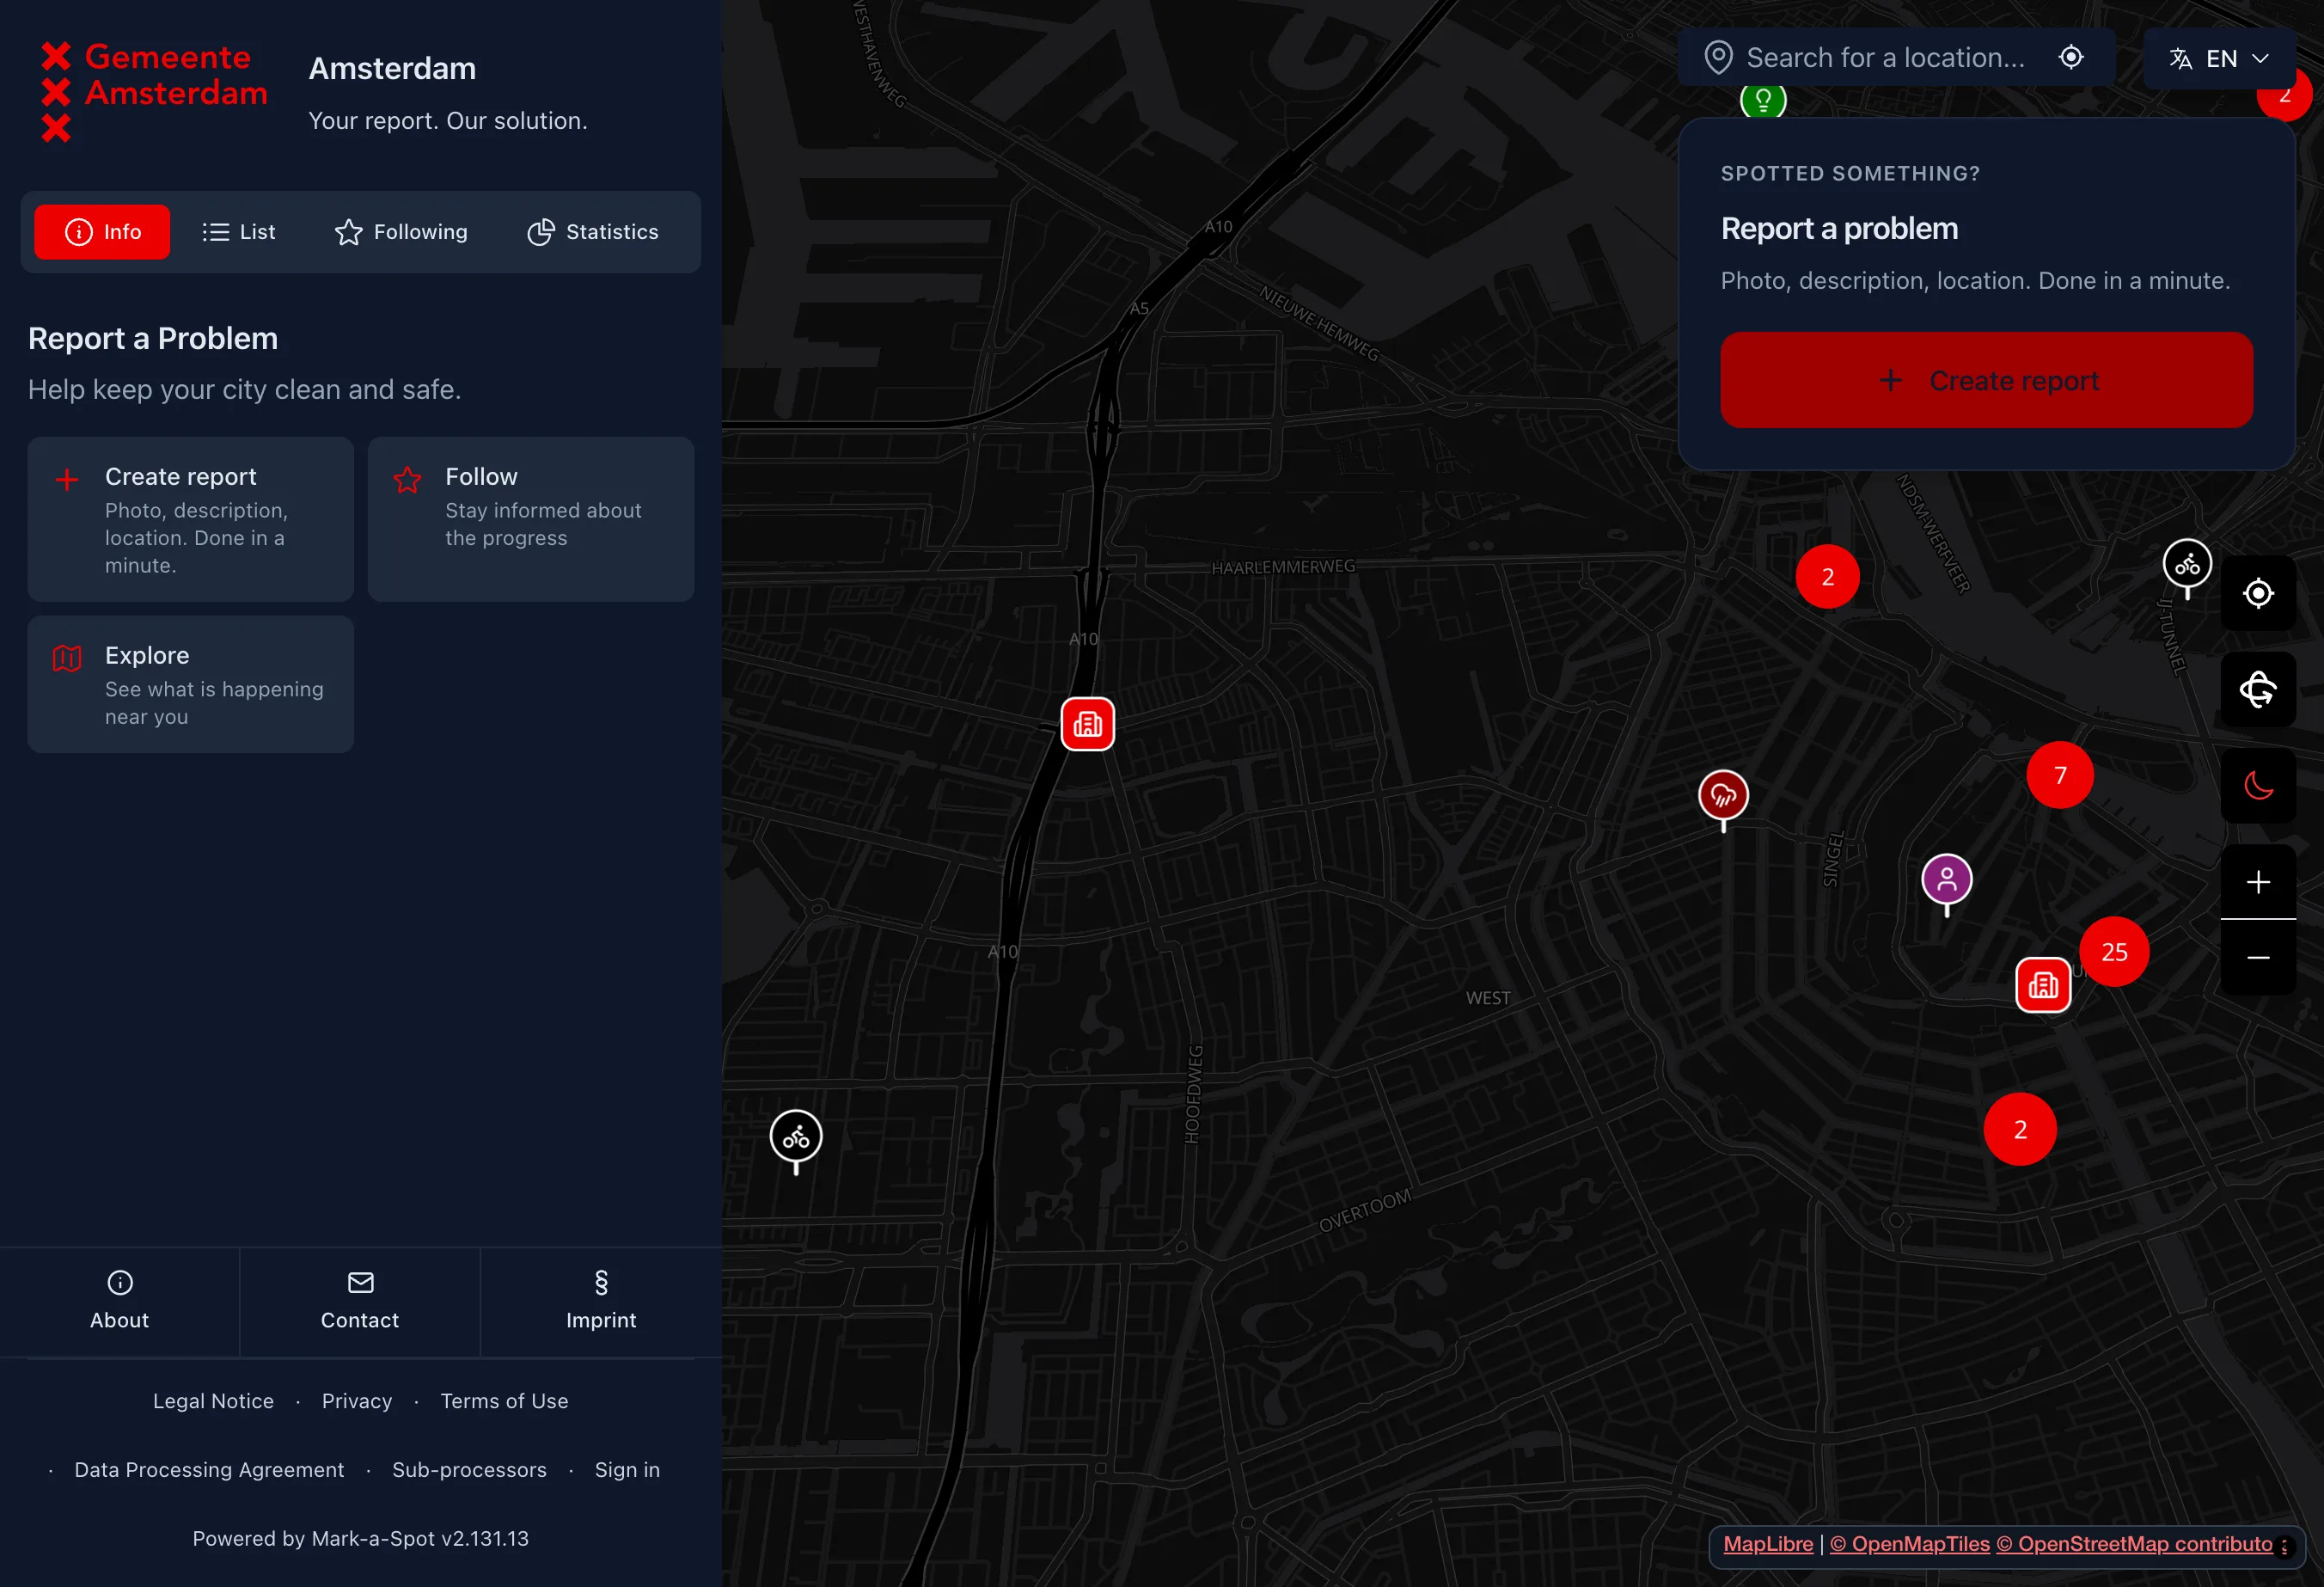The image size is (2324, 1587).
Task: Select the green lightbulb map marker
Action: tap(1763, 100)
